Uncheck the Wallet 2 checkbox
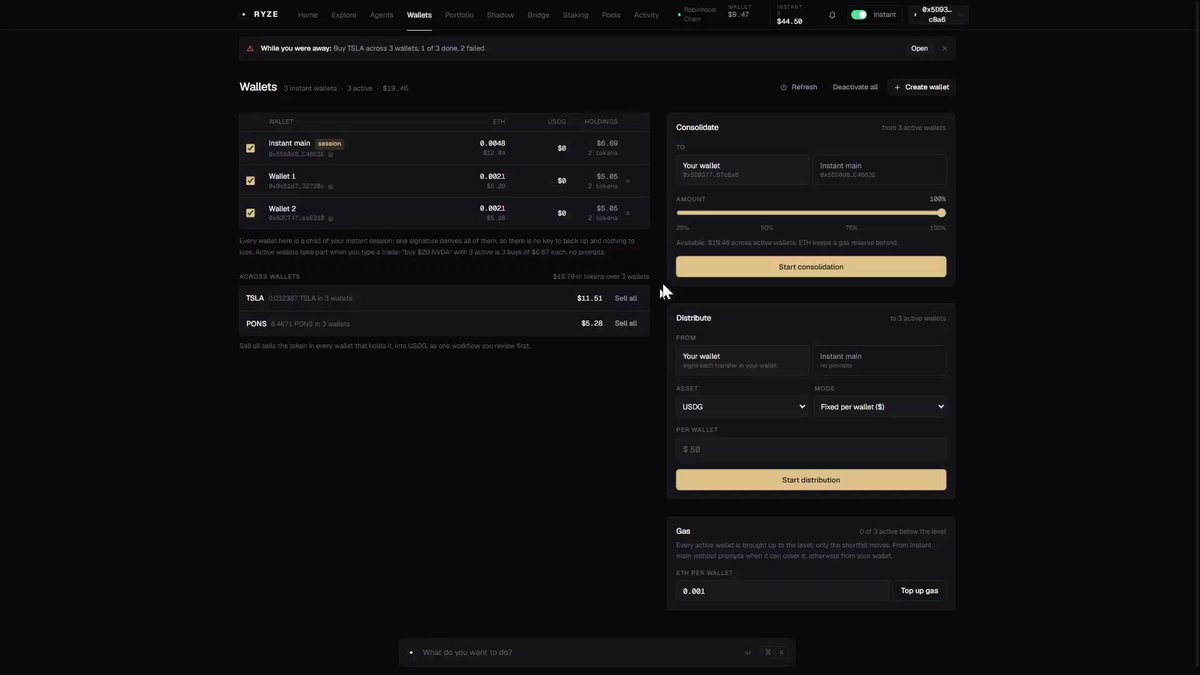This screenshot has height=675, width=1200. pos(250,213)
